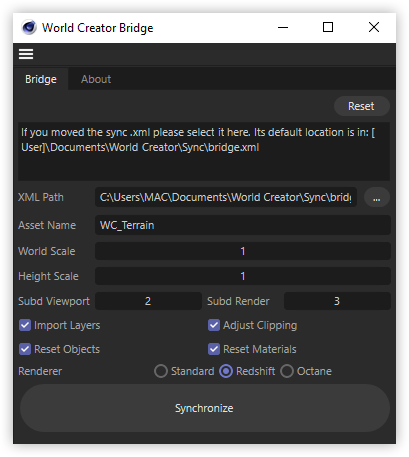Toggle the Adjust Clipping checkbox

(214, 325)
